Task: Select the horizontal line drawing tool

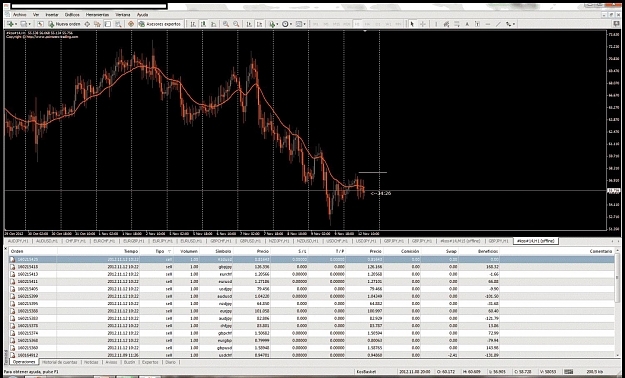Action: coord(488,24)
